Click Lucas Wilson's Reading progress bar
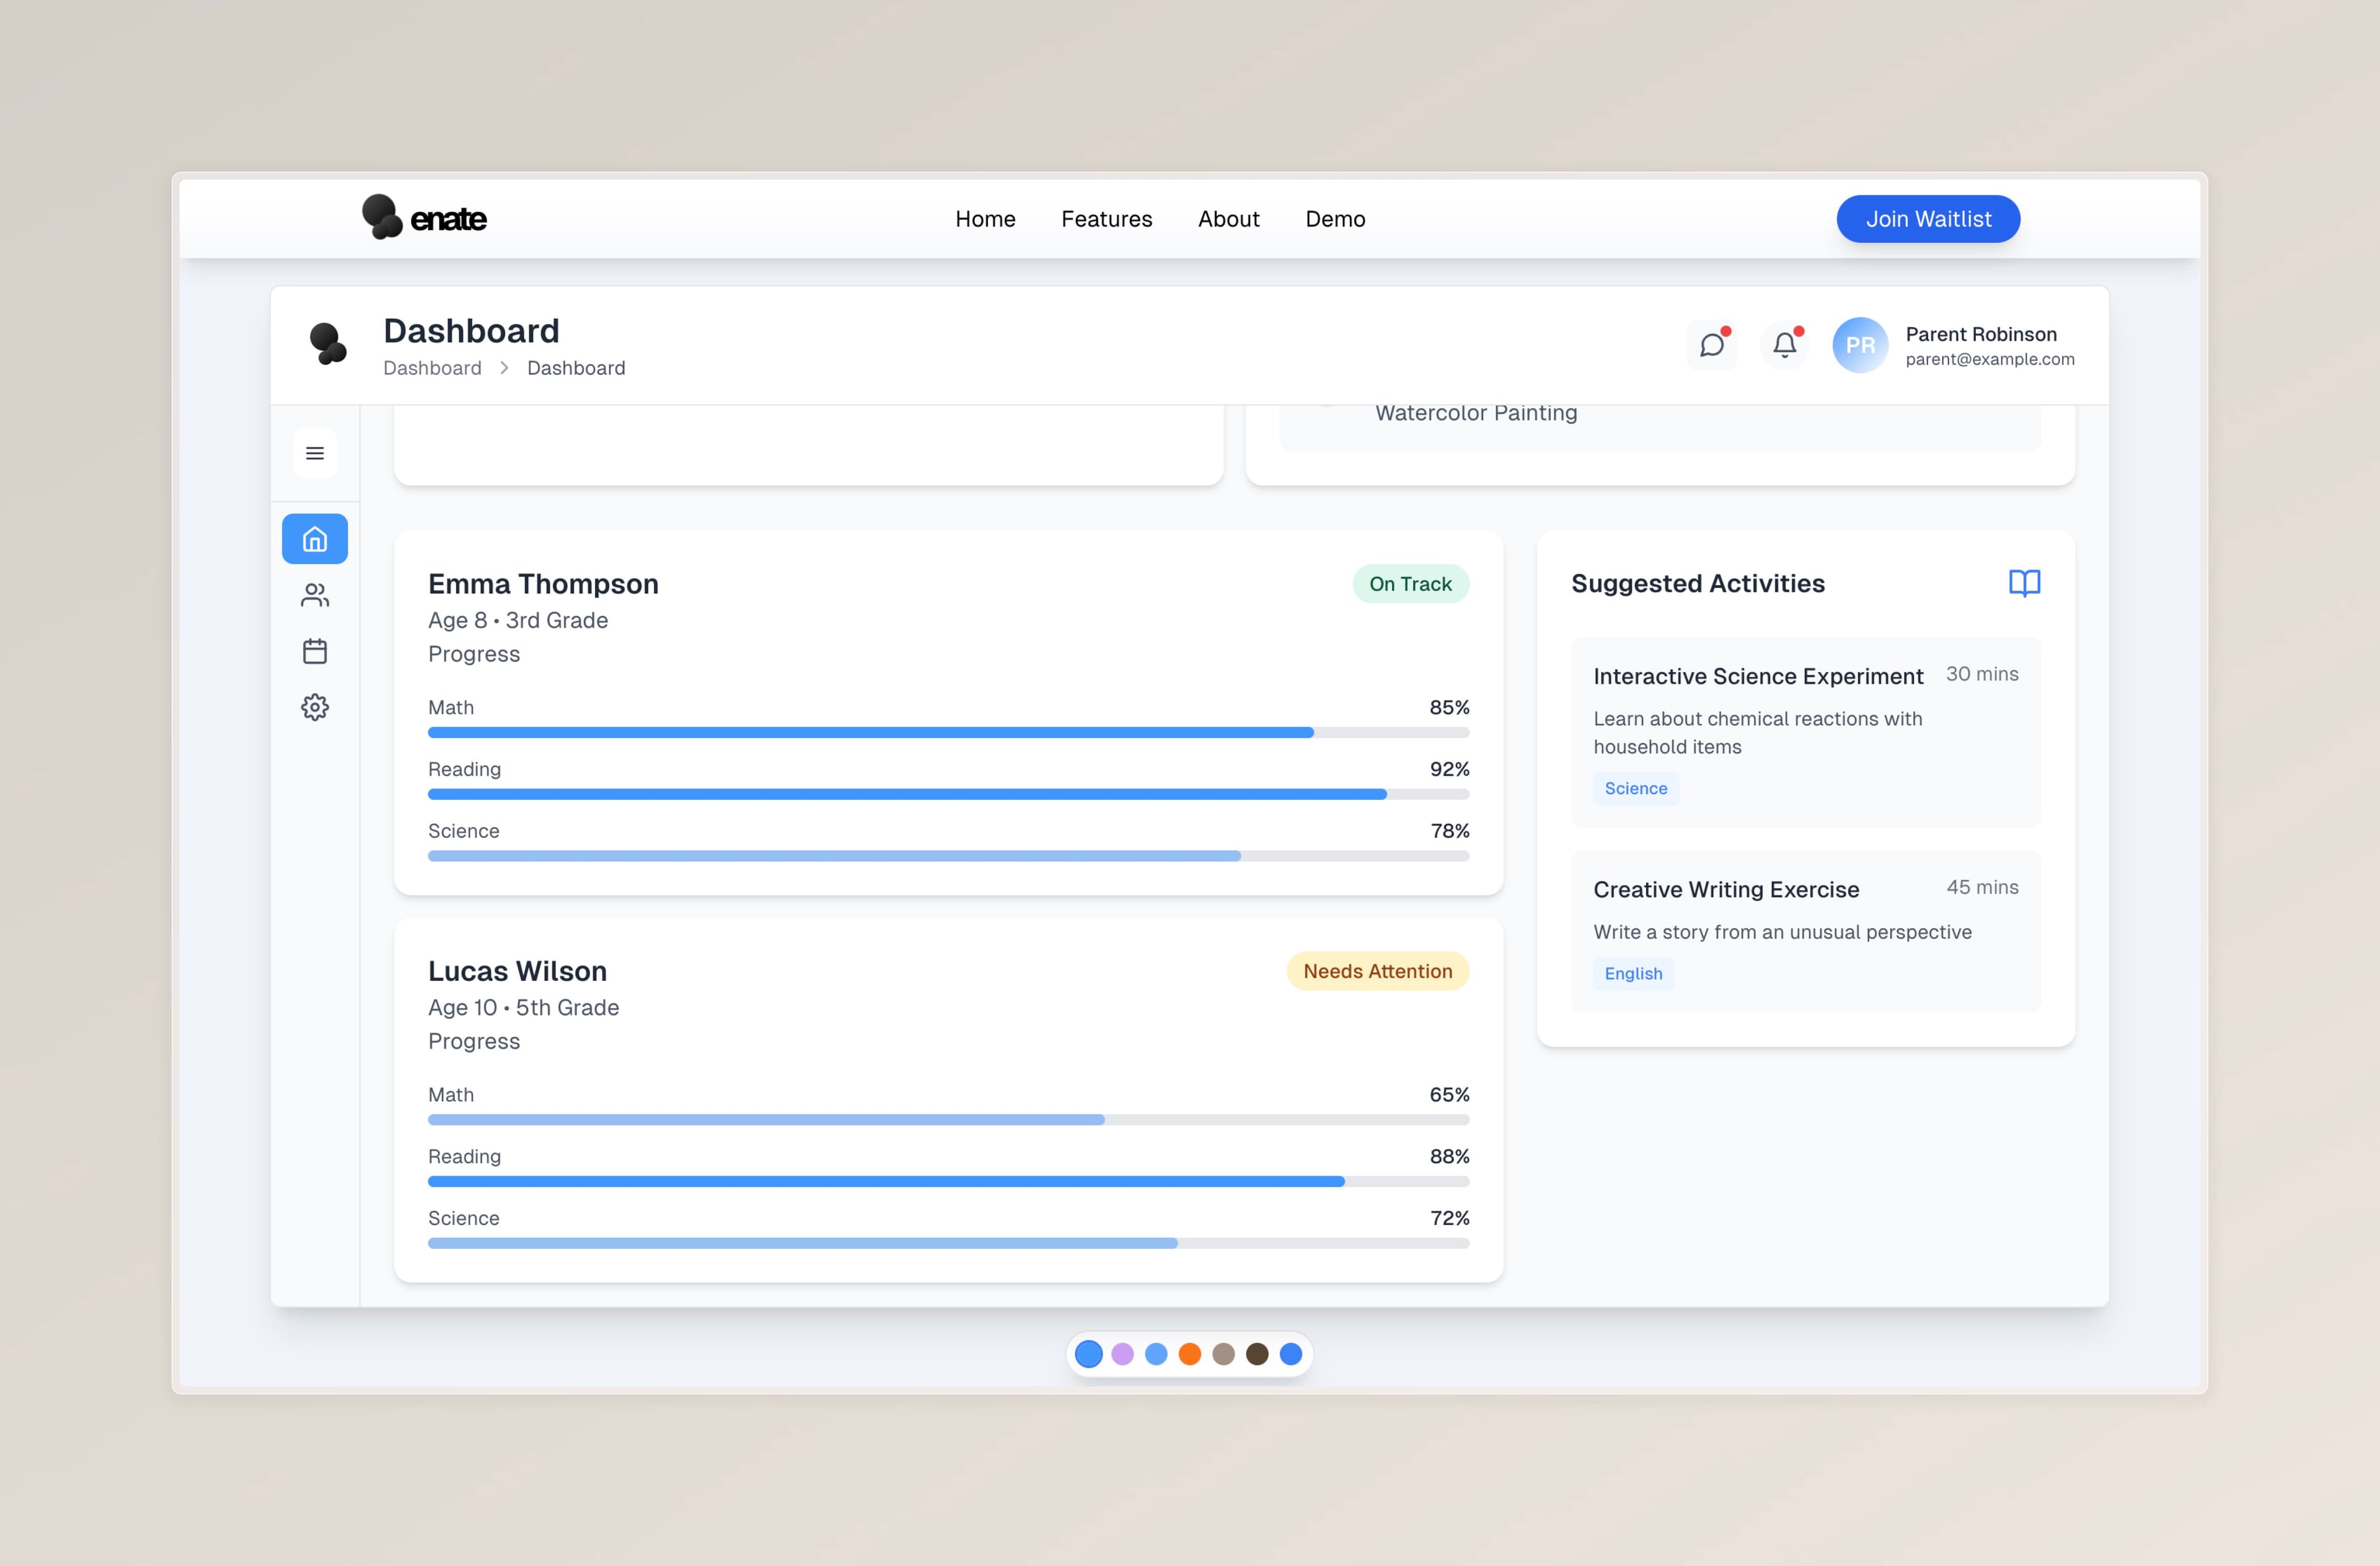 tap(948, 1182)
